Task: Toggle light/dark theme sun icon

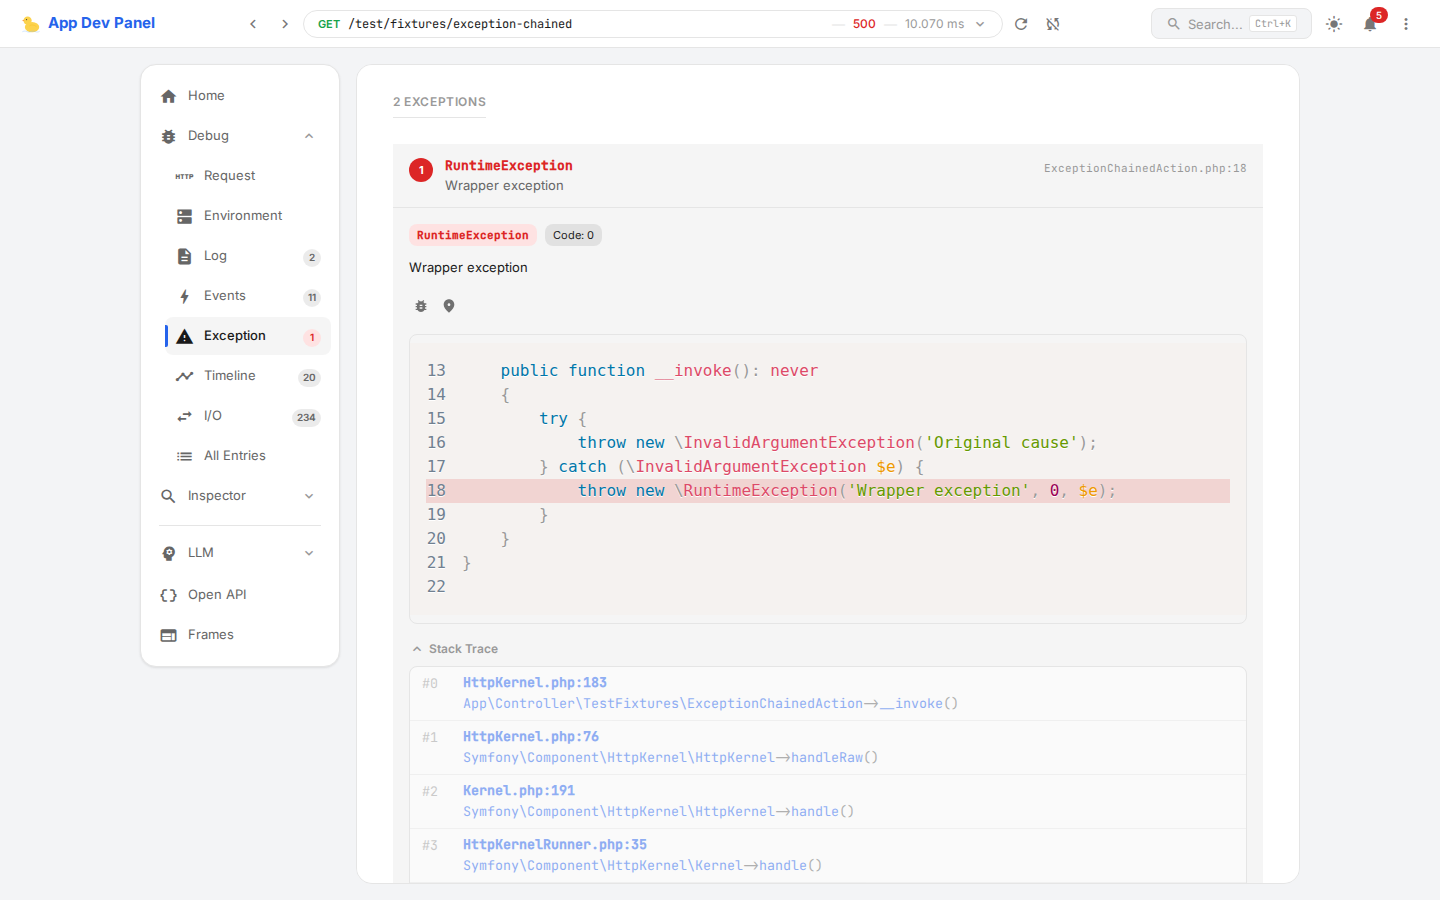Action: [x=1334, y=24]
